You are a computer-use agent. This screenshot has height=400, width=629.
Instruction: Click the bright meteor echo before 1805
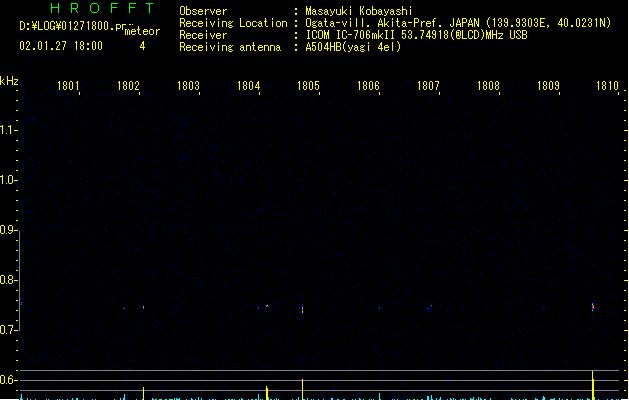click(x=302, y=309)
